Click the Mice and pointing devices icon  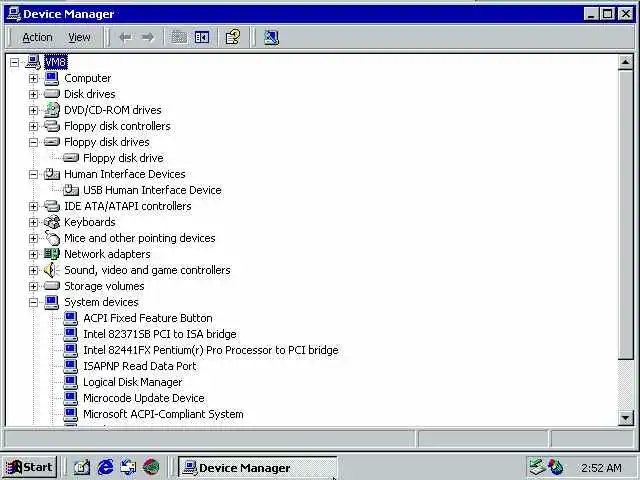point(52,238)
